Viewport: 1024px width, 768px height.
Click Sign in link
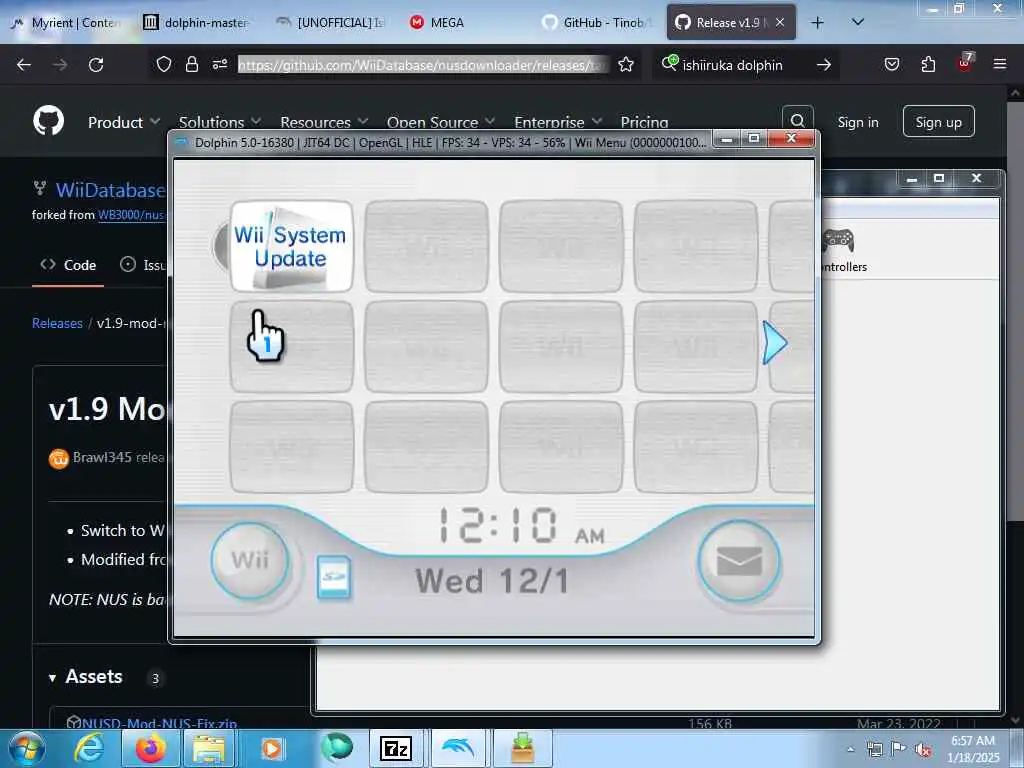(x=857, y=122)
